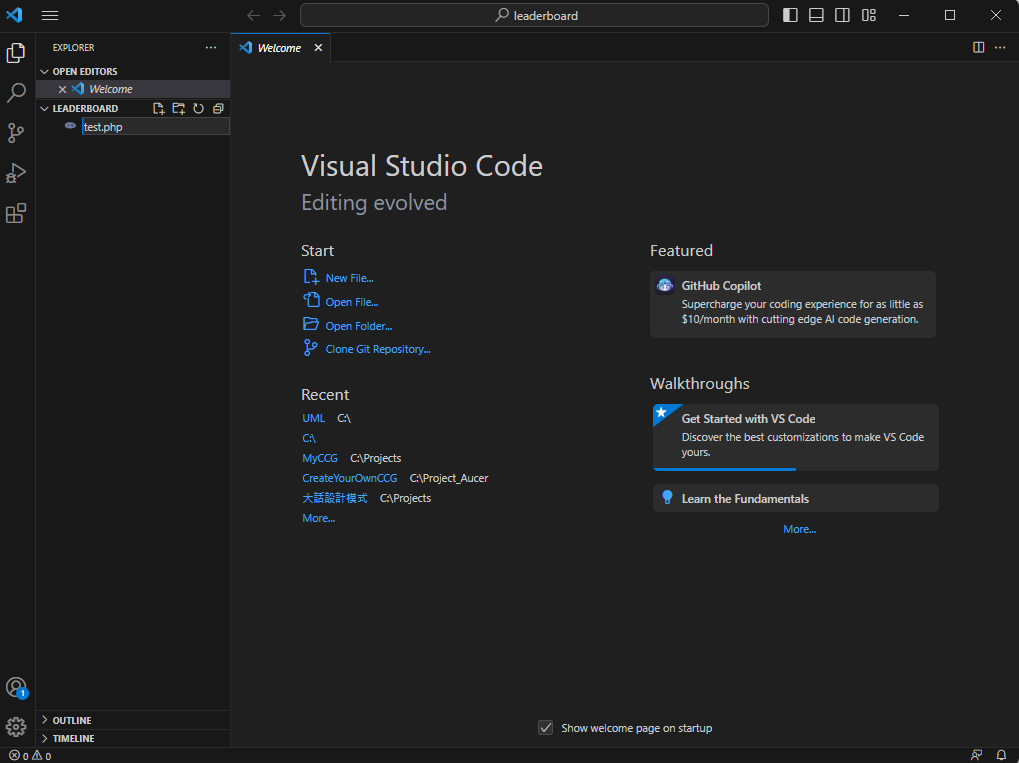Toggle the bottom panel layout button

[816, 15]
